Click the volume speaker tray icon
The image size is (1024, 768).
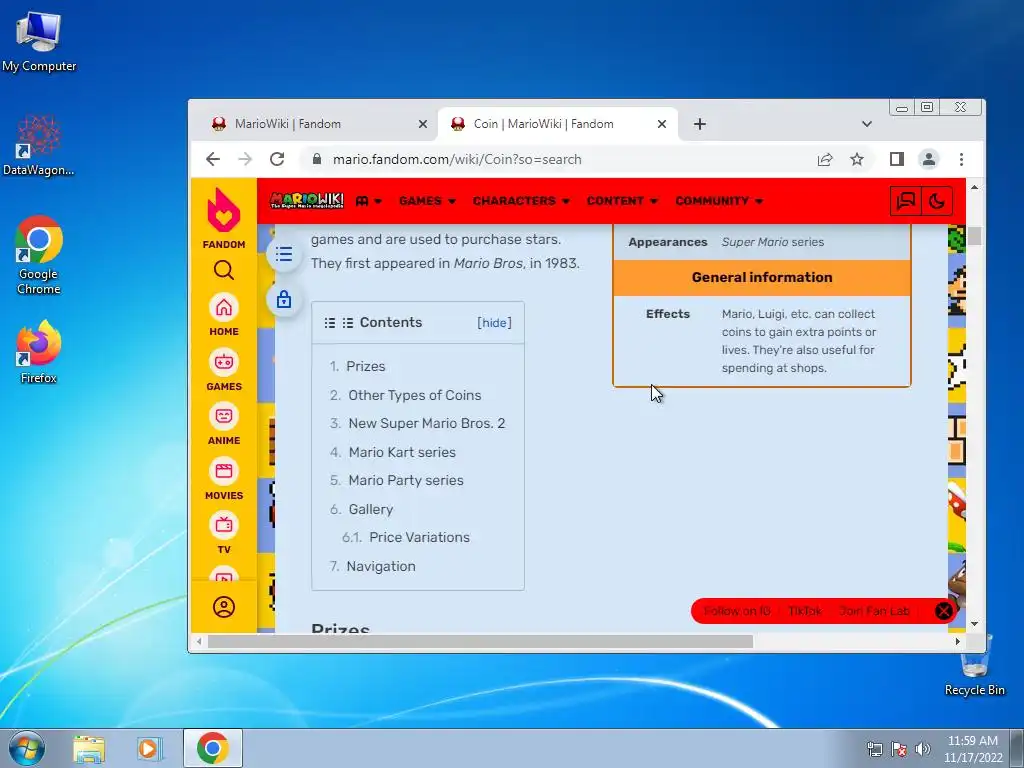coord(922,749)
